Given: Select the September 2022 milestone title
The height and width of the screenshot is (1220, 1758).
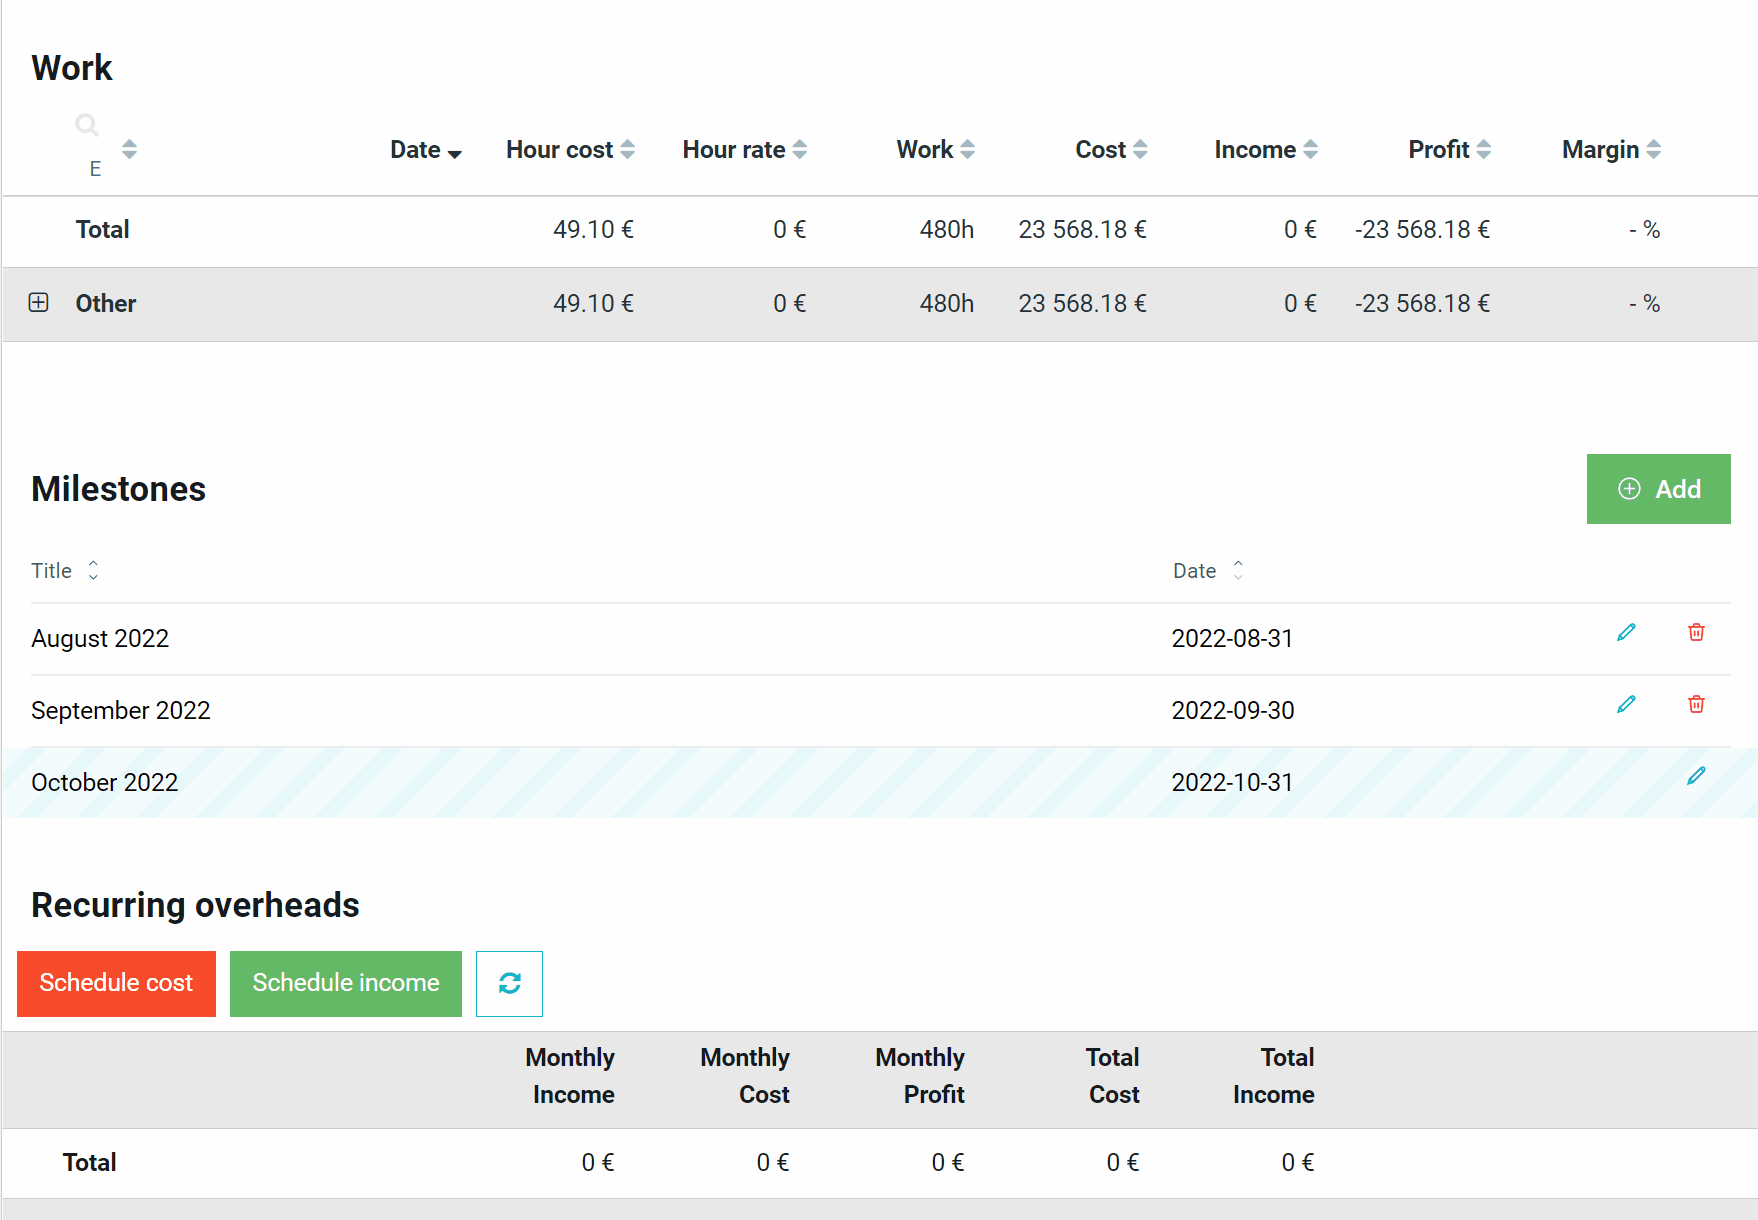Looking at the screenshot, I should (121, 710).
